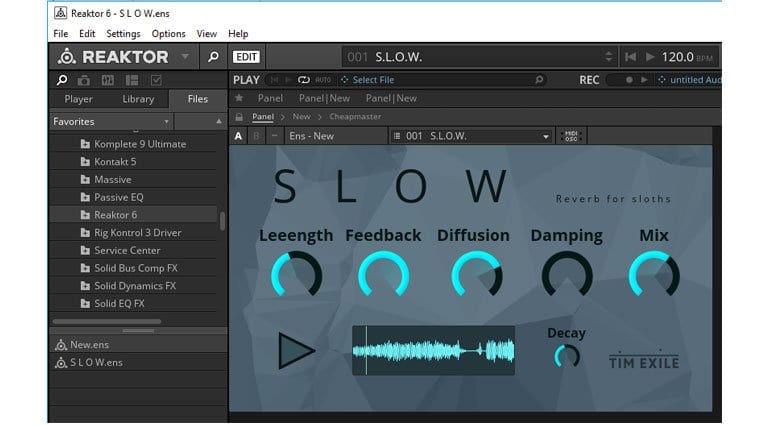Open the Options menu
This screenshot has height=425, width=770.
(x=168, y=34)
